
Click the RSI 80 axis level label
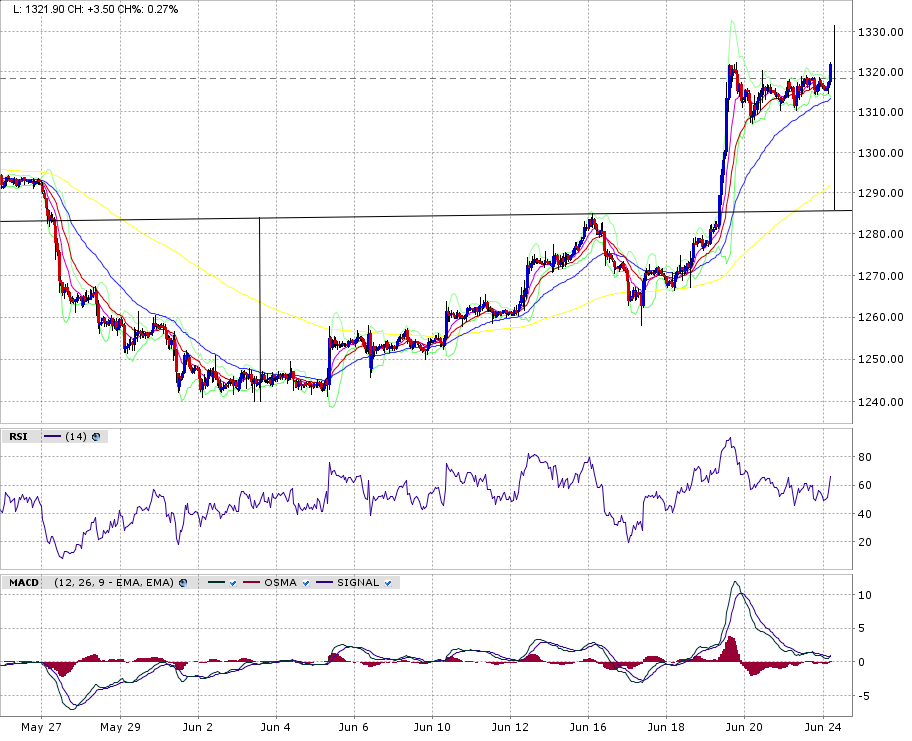[x=865, y=457]
